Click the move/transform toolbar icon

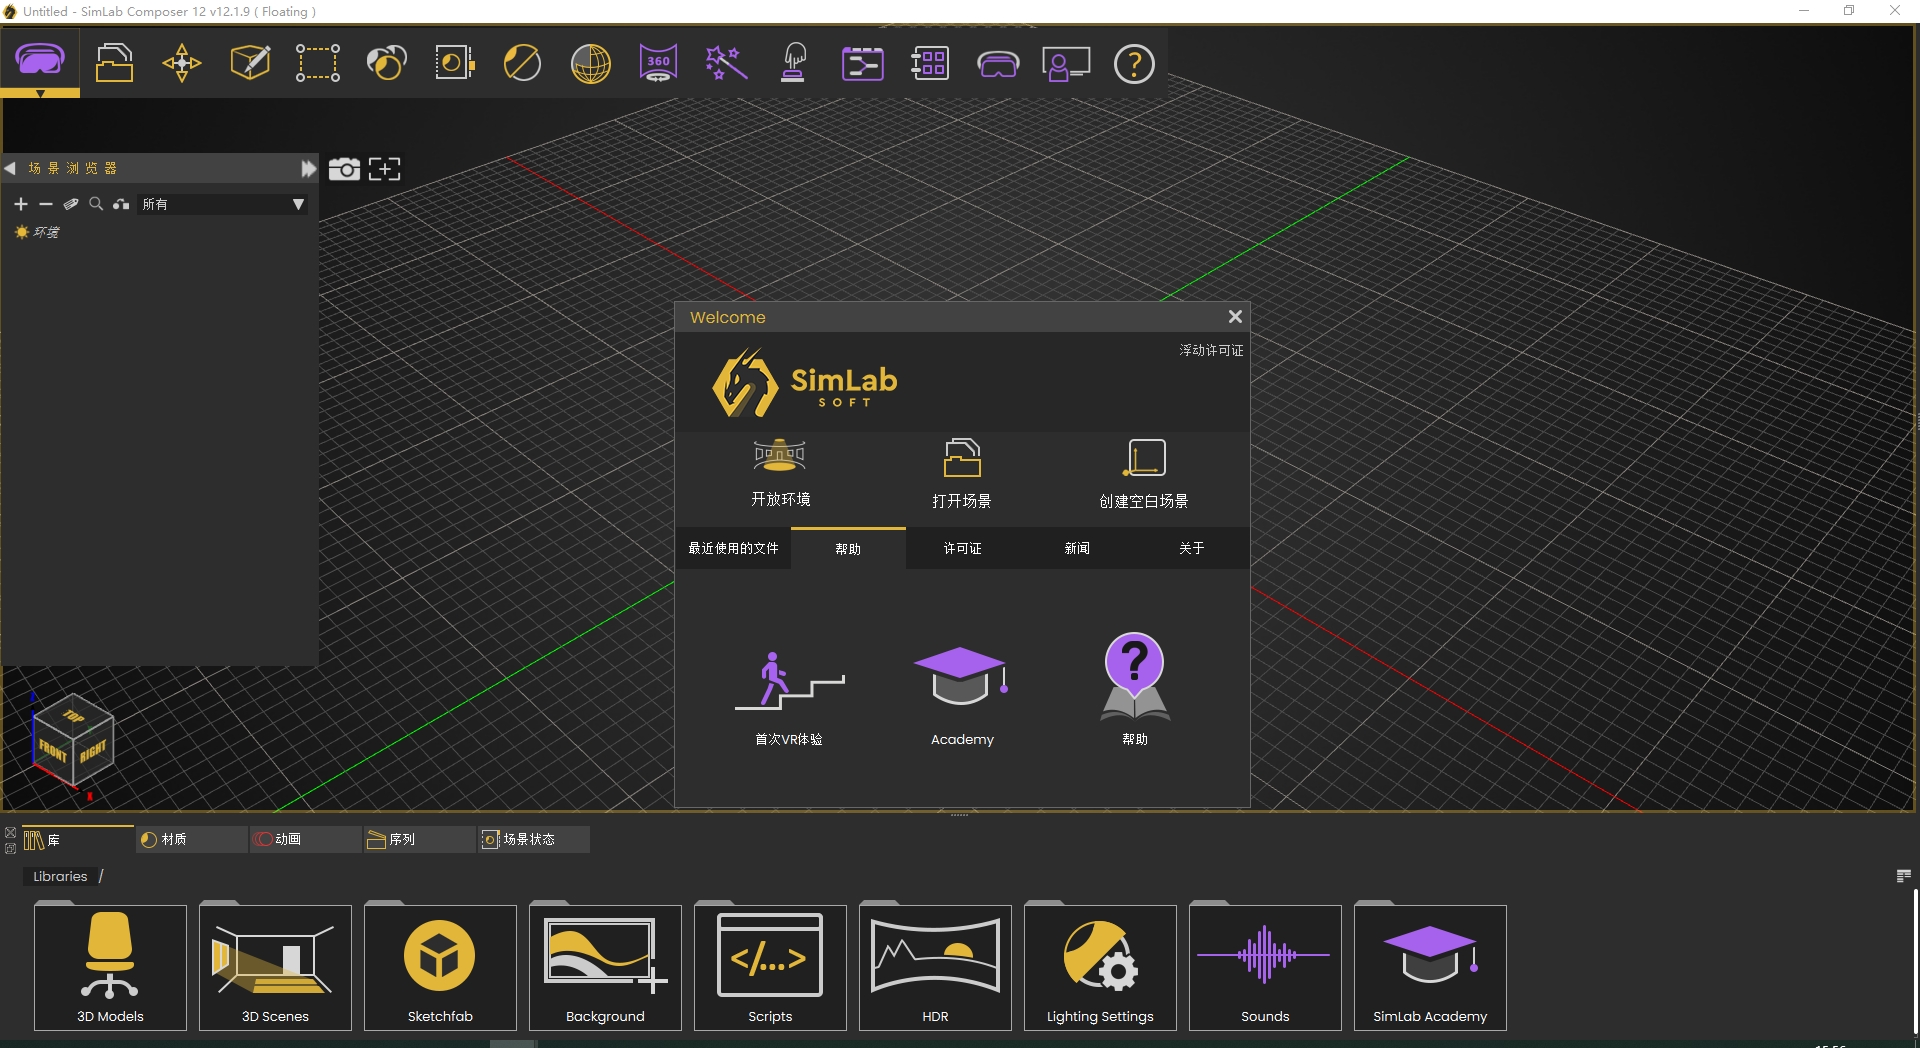[x=181, y=62]
